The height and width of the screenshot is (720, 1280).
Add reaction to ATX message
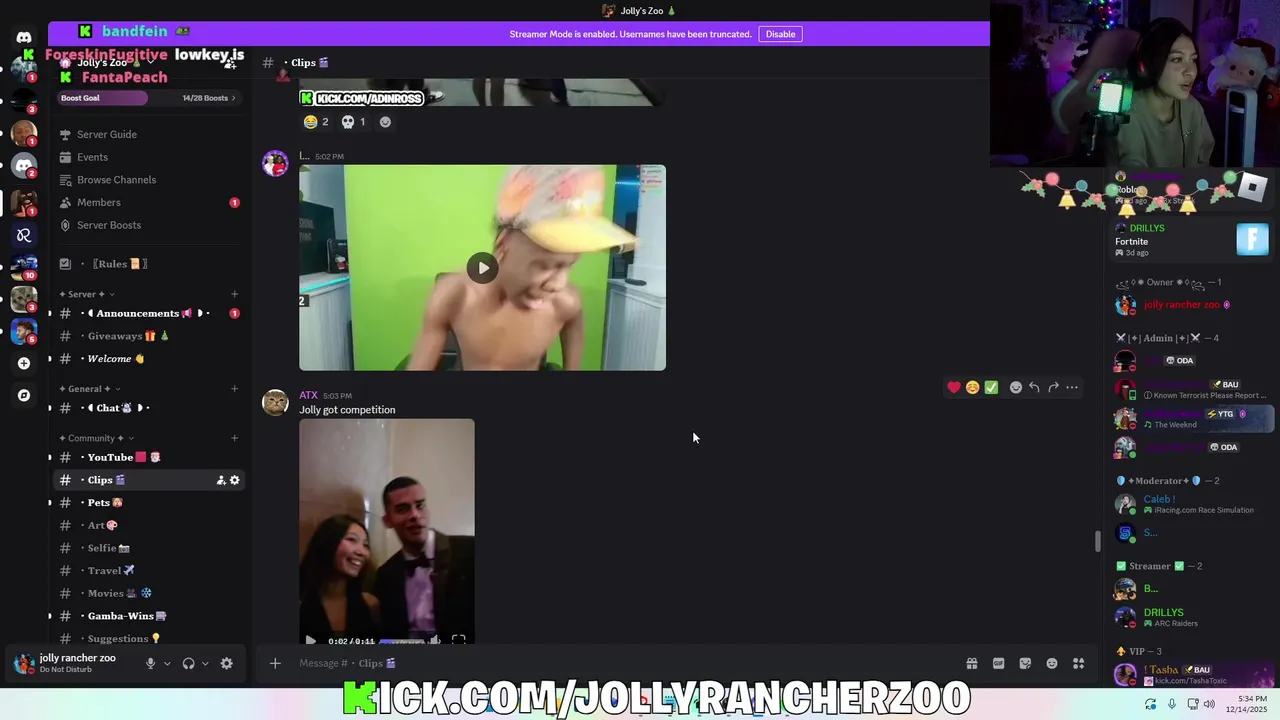tap(1016, 387)
